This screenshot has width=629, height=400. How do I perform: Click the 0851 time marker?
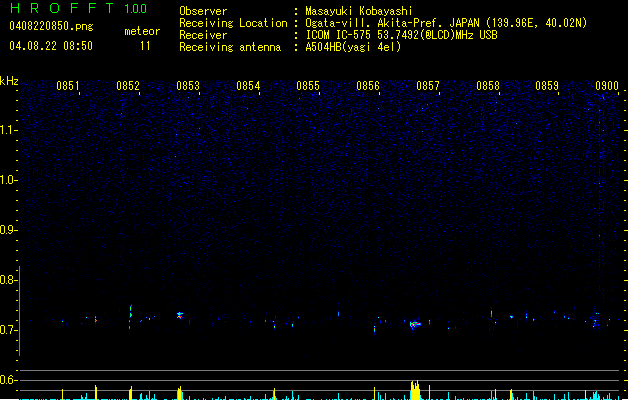point(68,86)
